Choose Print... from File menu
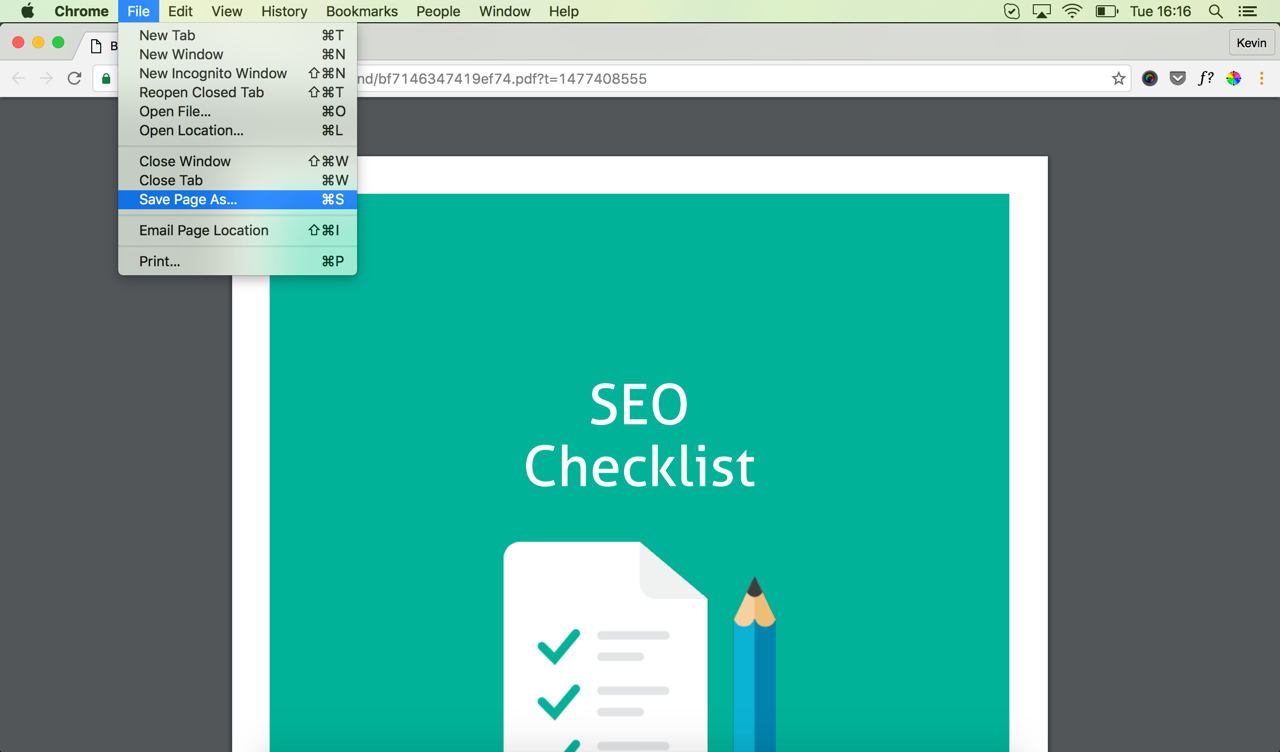The width and height of the screenshot is (1280, 752). [x=237, y=261]
